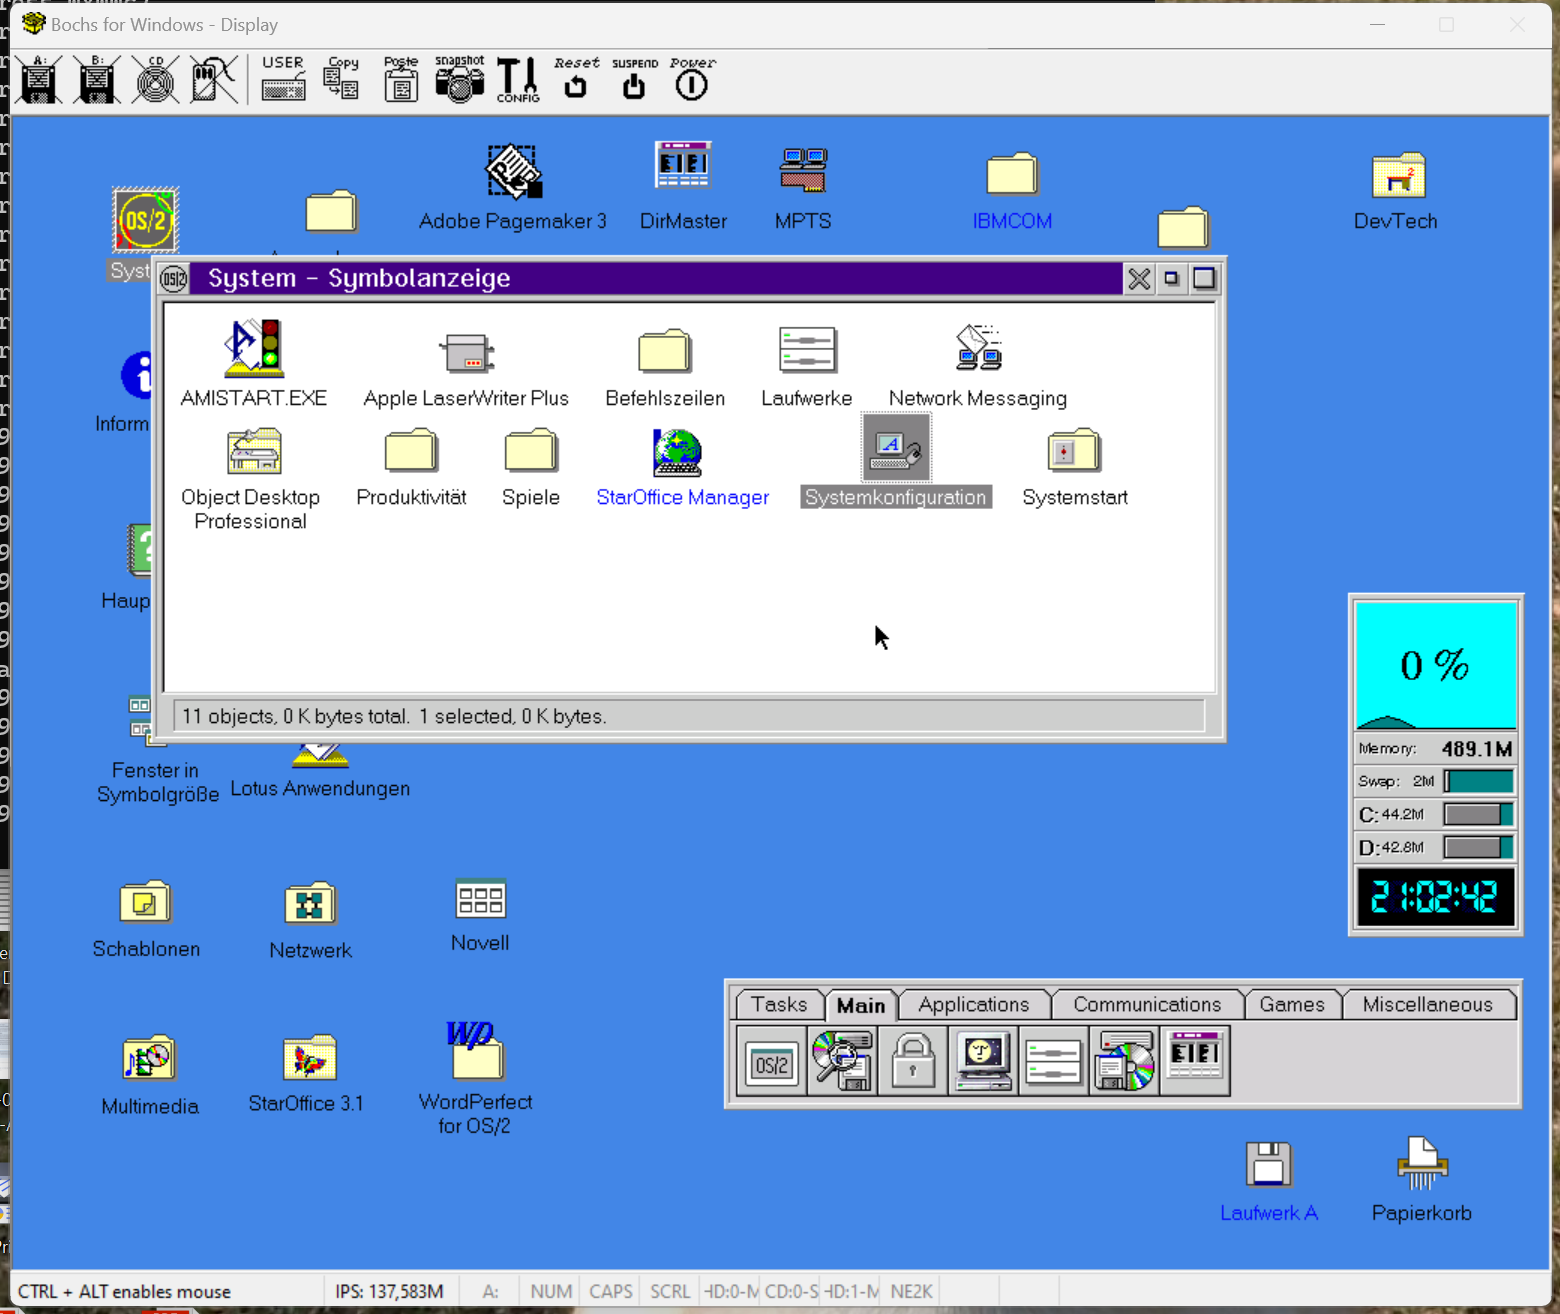Image resolution: width=1560 pixels, height=1314 pixels.
Task: Toggle floppy drive B: in Bochs toolbar
Action: [x=97, y=79]
